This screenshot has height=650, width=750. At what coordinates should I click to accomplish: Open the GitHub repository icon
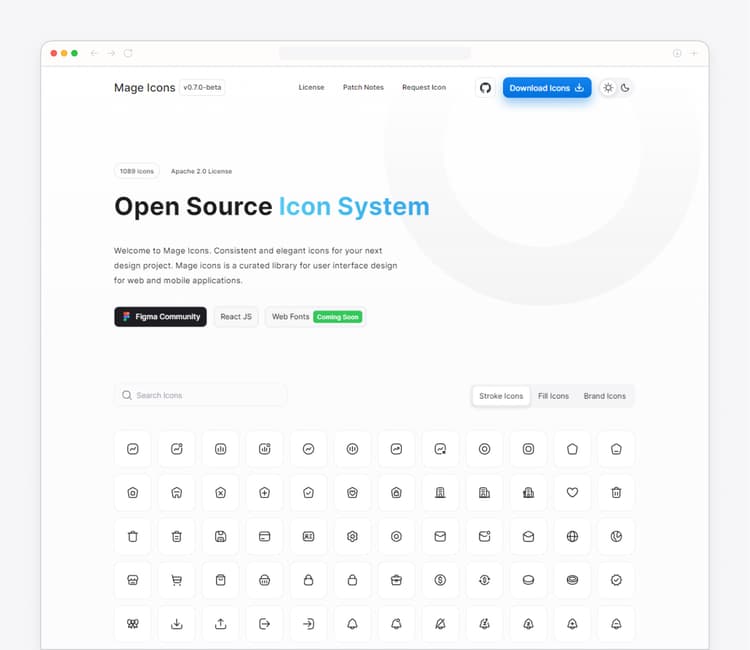click(x=485, y=88)
